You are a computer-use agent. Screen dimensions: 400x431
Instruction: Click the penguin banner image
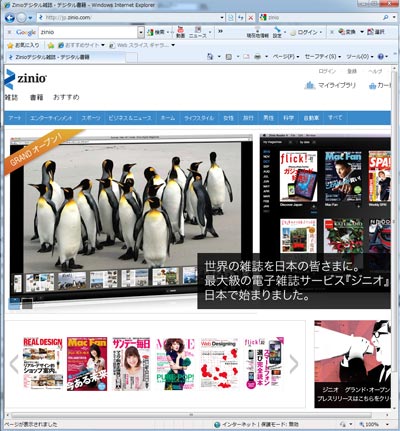[x=131, y=207]
